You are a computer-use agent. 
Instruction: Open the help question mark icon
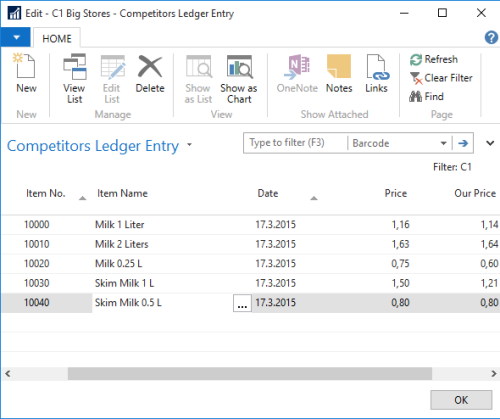tap(491, 37)
